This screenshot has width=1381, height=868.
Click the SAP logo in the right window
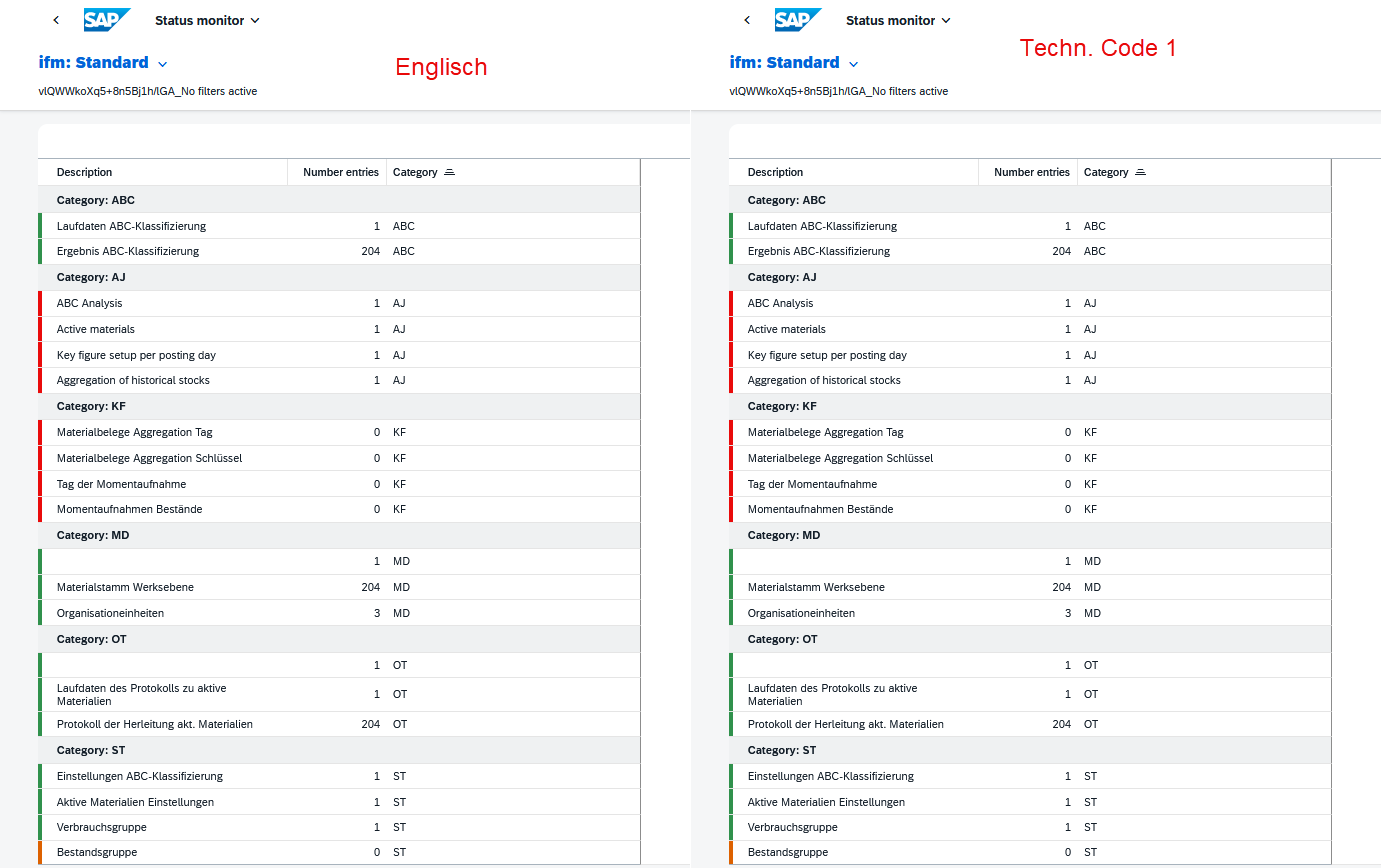point(797,20)
